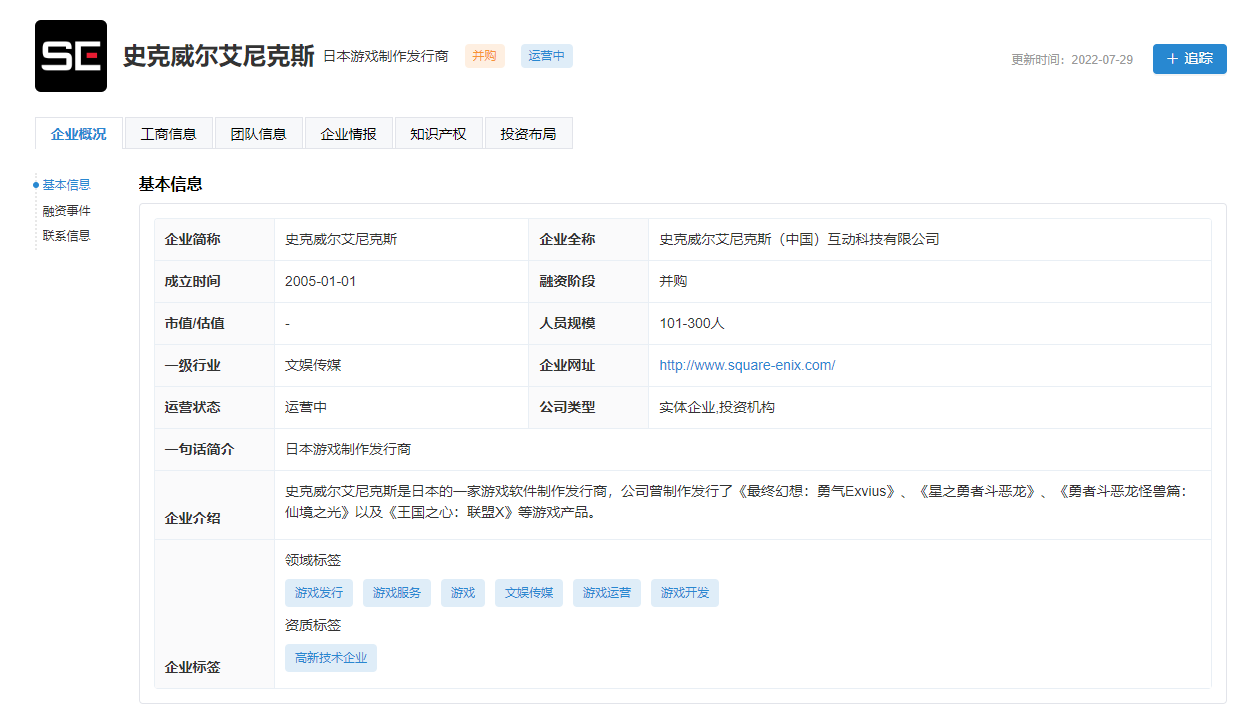The height and width of the screenshot is (721, 1250).
Task: Go to the 知识产权 tab
Action: point(439,134)
